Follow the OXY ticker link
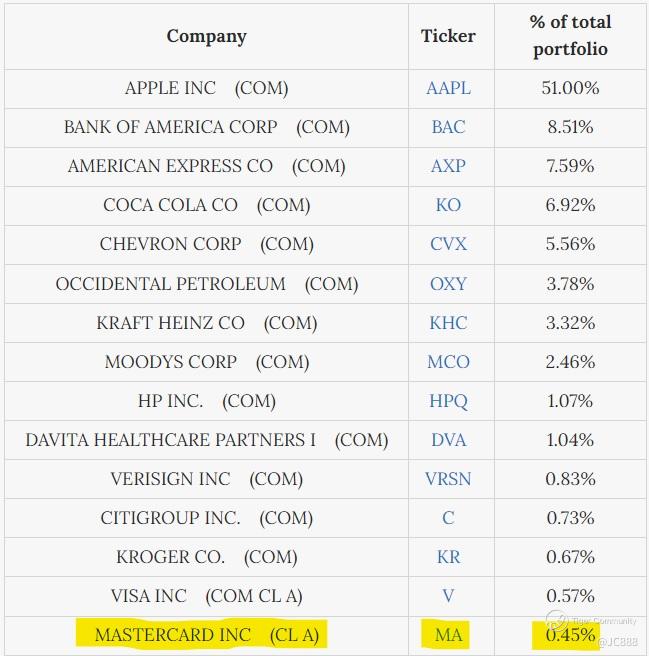Viewport: 649px width, 656px height. pos(448,284)
